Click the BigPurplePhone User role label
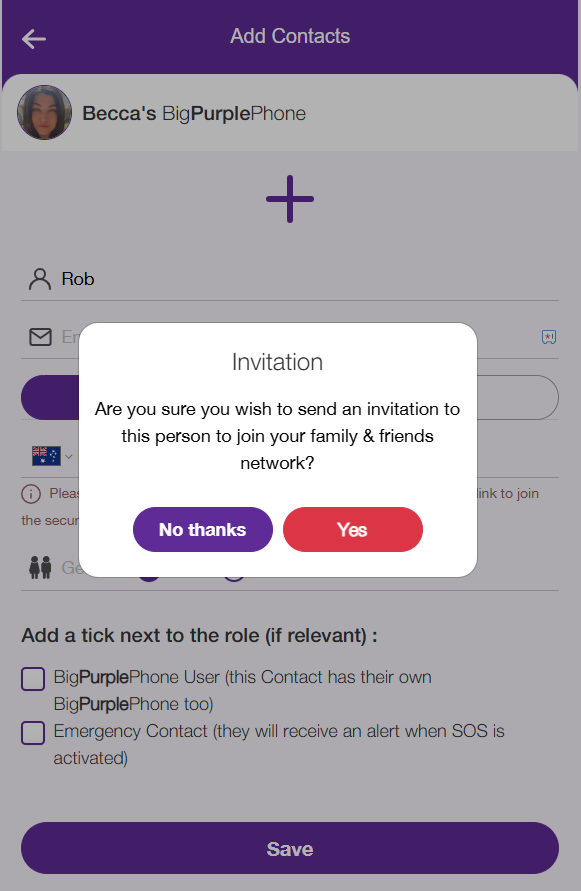The image size is (581, 891). pyautogui.click(x=243, y=690)
